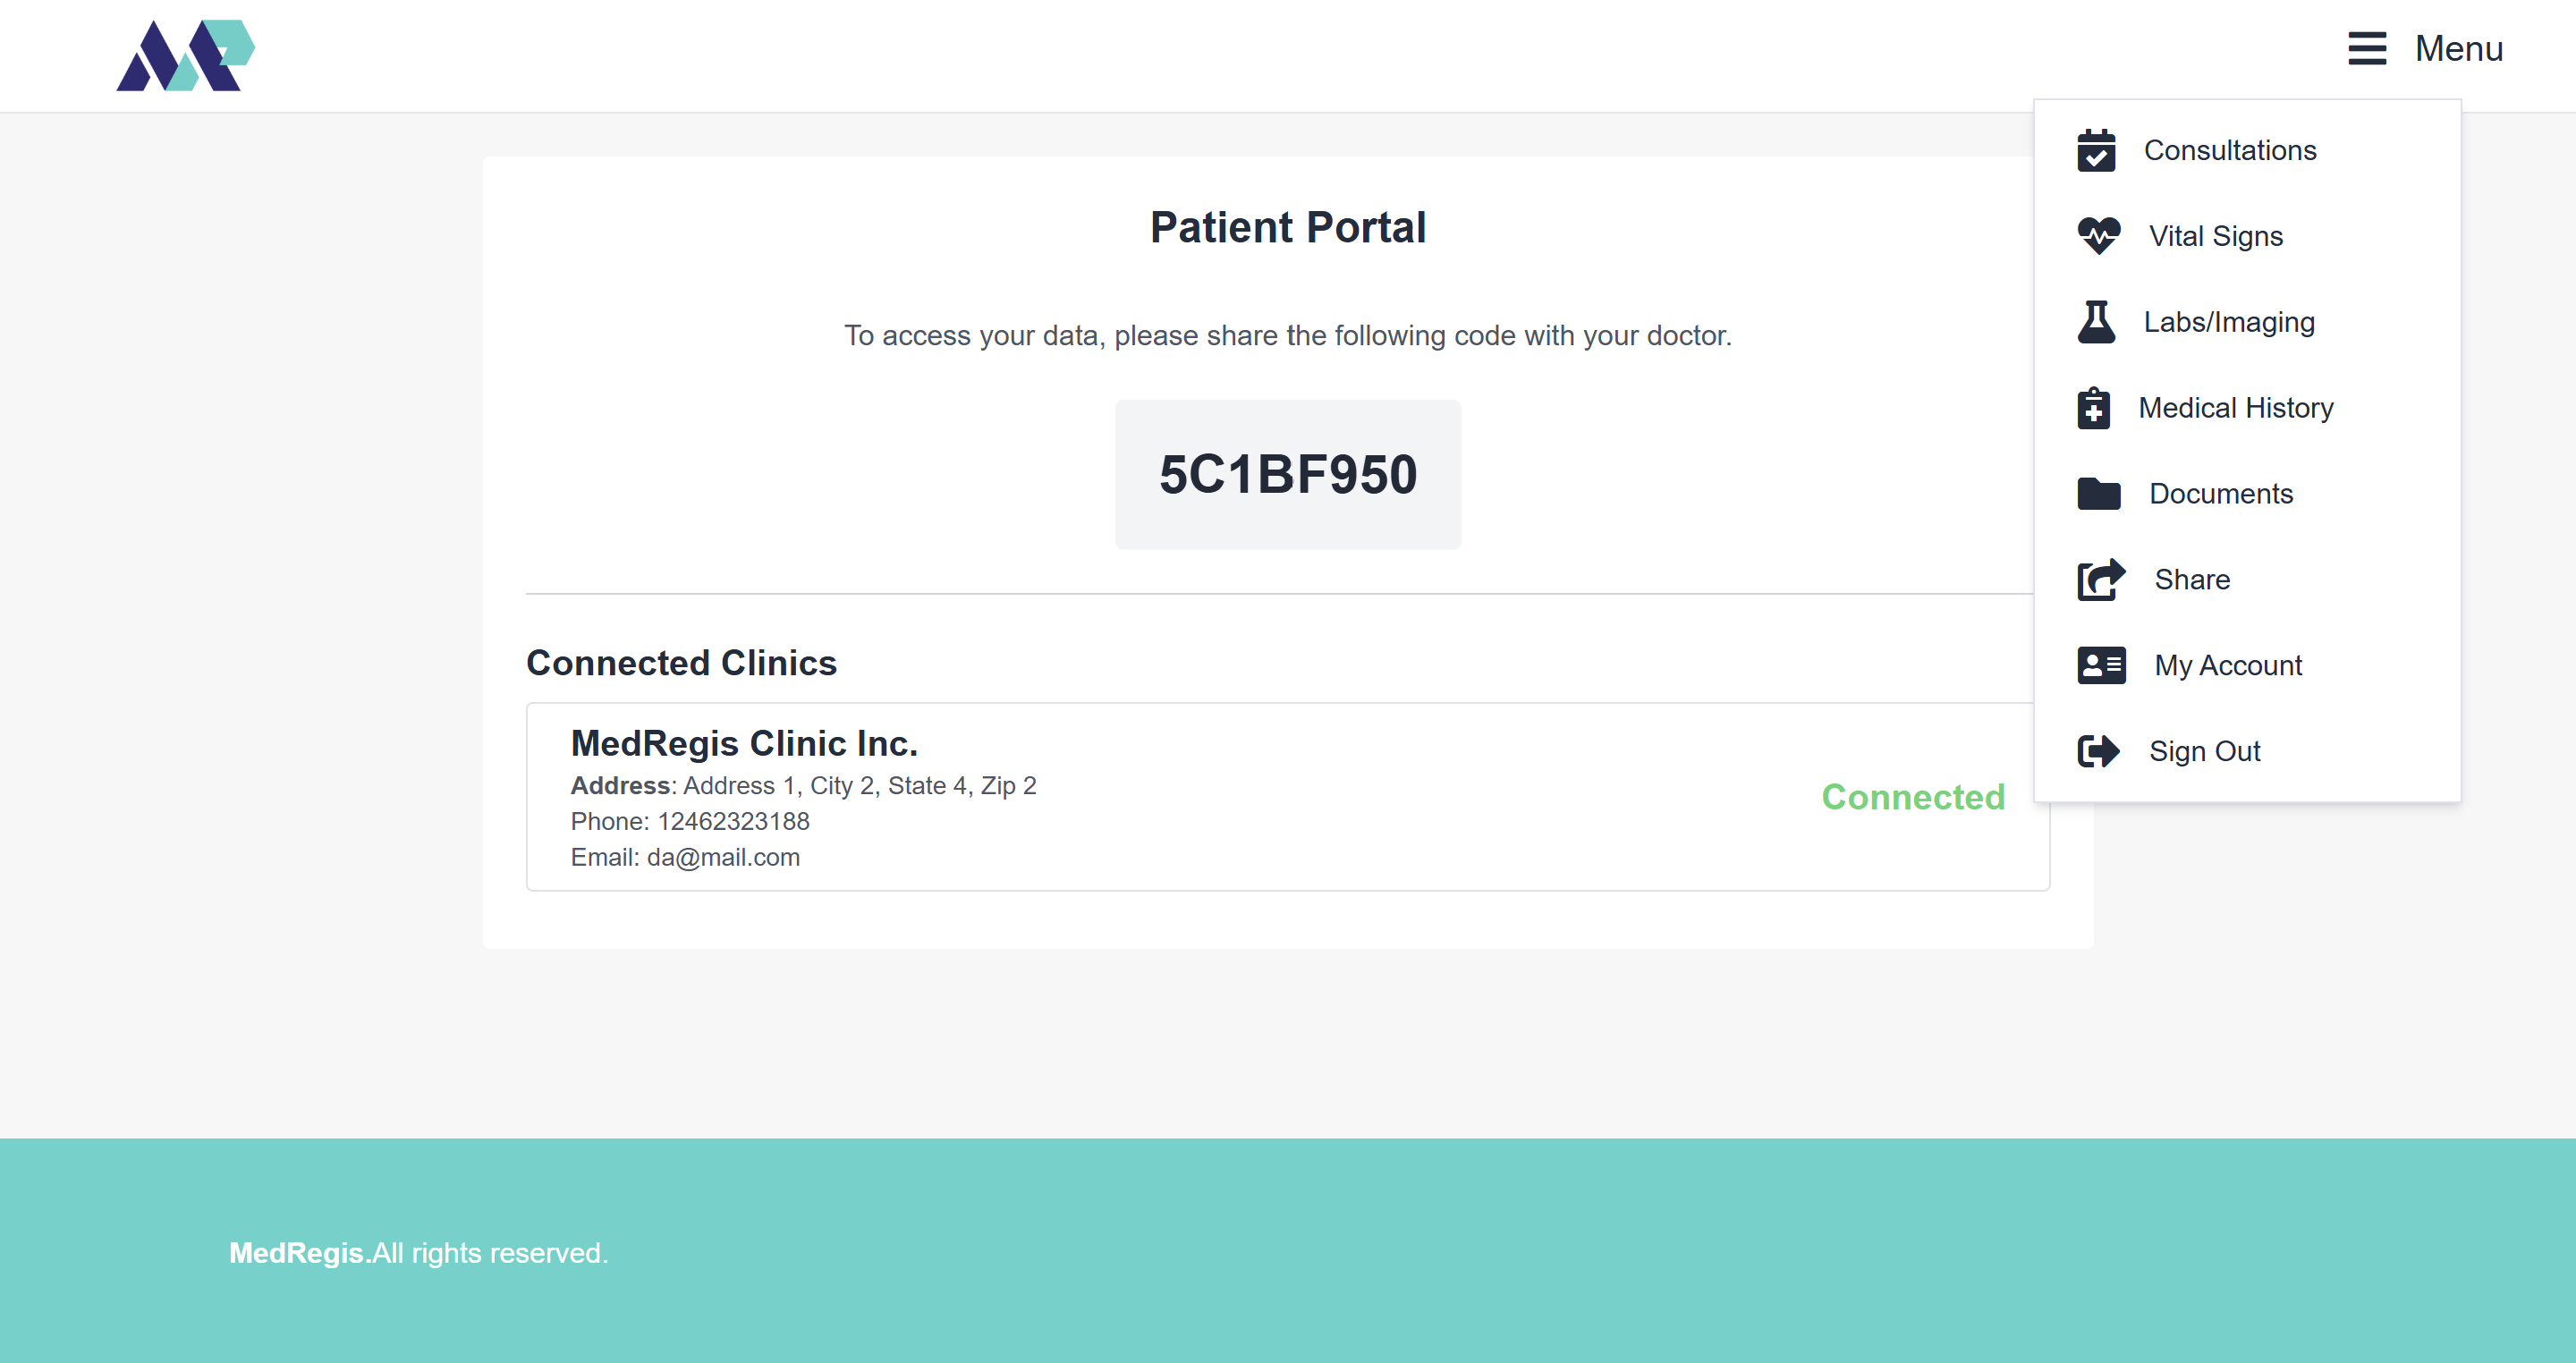
Task: Open Consultations from the menu
Action: [2229, 151]
